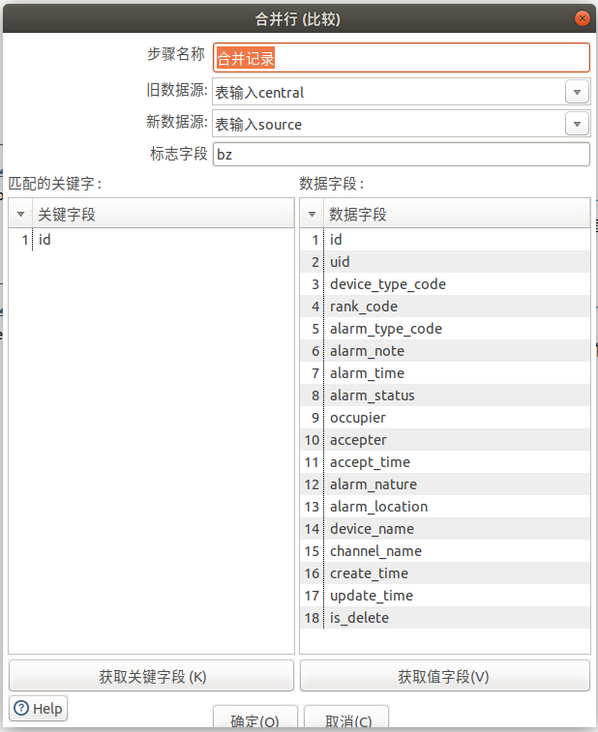Select the accept_time data field row
This screenshot has height=732, width=598.
tap(444, 462)
